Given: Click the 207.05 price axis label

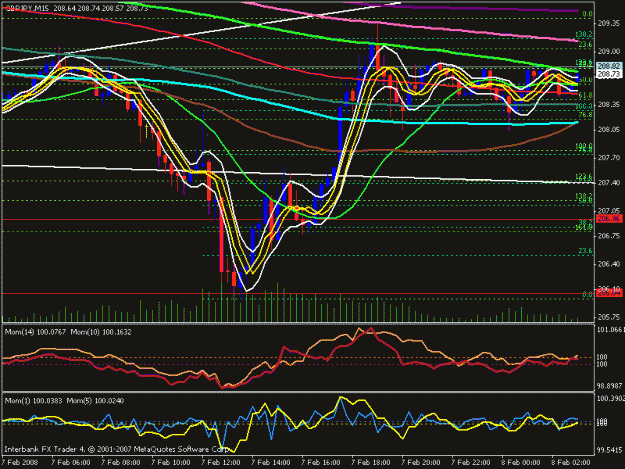Looking at the screenshot, I should tap(609, 211).
